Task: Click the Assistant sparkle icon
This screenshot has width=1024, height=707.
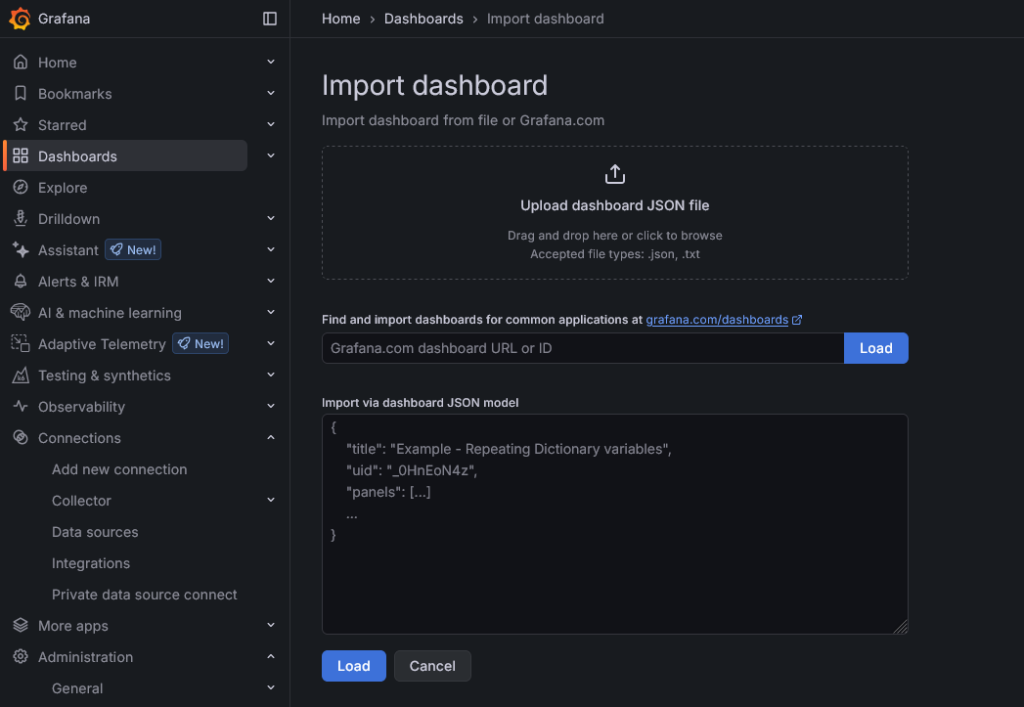Action: (x=20, y=250)
